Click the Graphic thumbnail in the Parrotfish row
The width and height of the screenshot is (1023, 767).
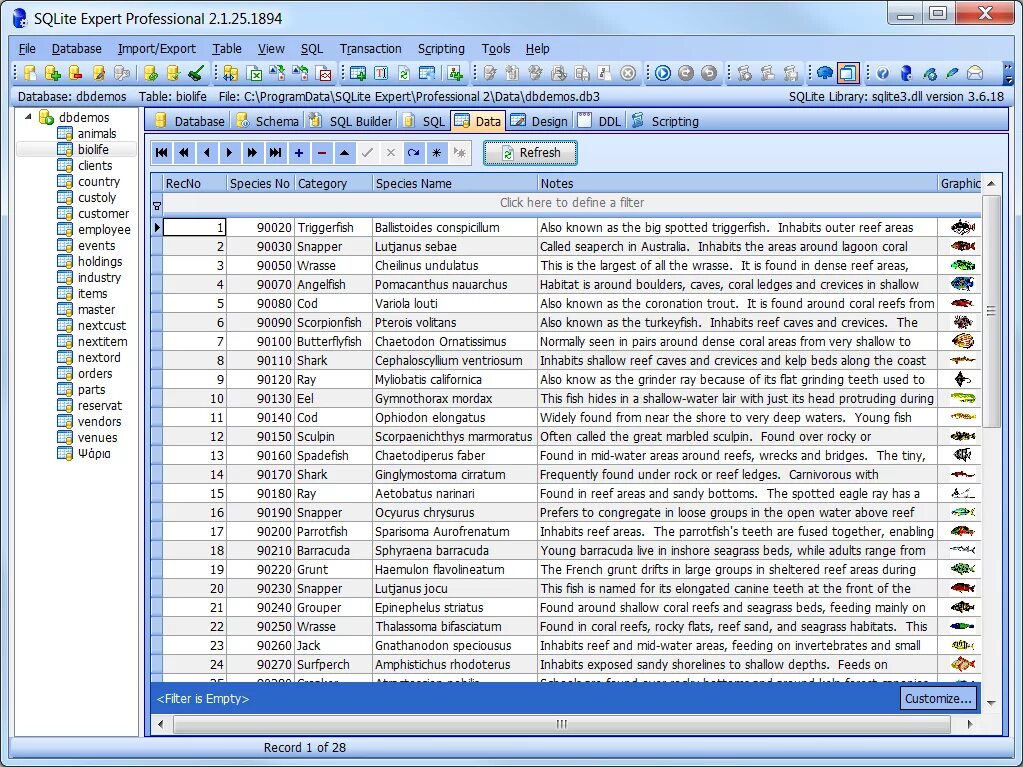pyautogui.click(x=962, y=531)
